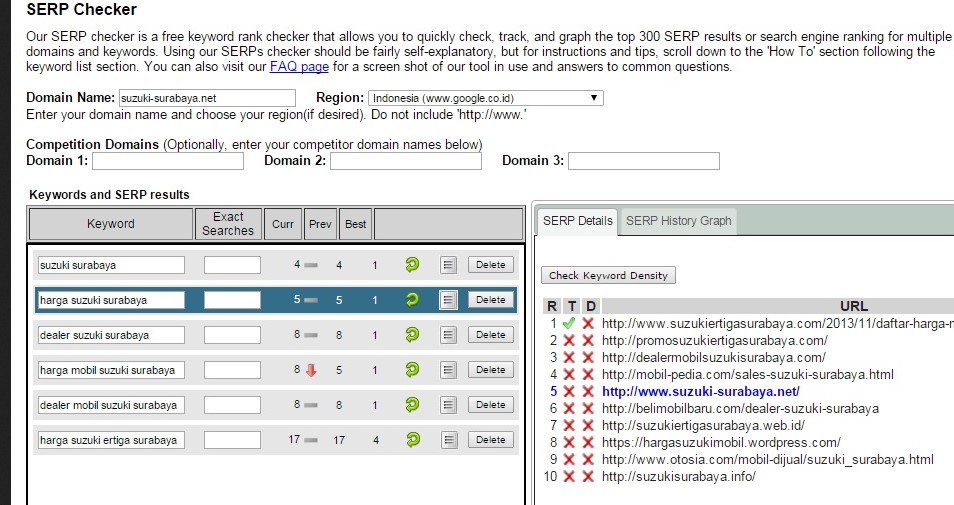Switch to the SERP History Graph tab
This screenshot has width=954, height=505.
(x=678, y=221)
